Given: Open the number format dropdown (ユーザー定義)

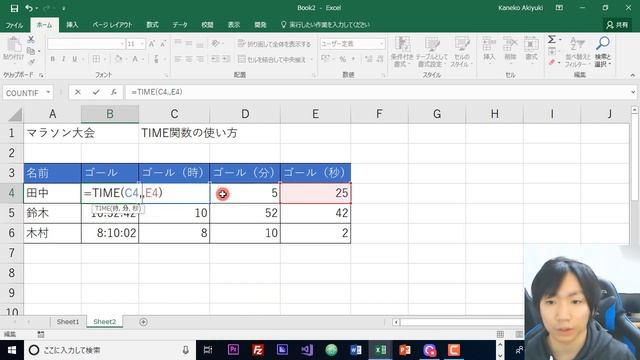Looking at the screenshot, I should click(x=352, y=44).
